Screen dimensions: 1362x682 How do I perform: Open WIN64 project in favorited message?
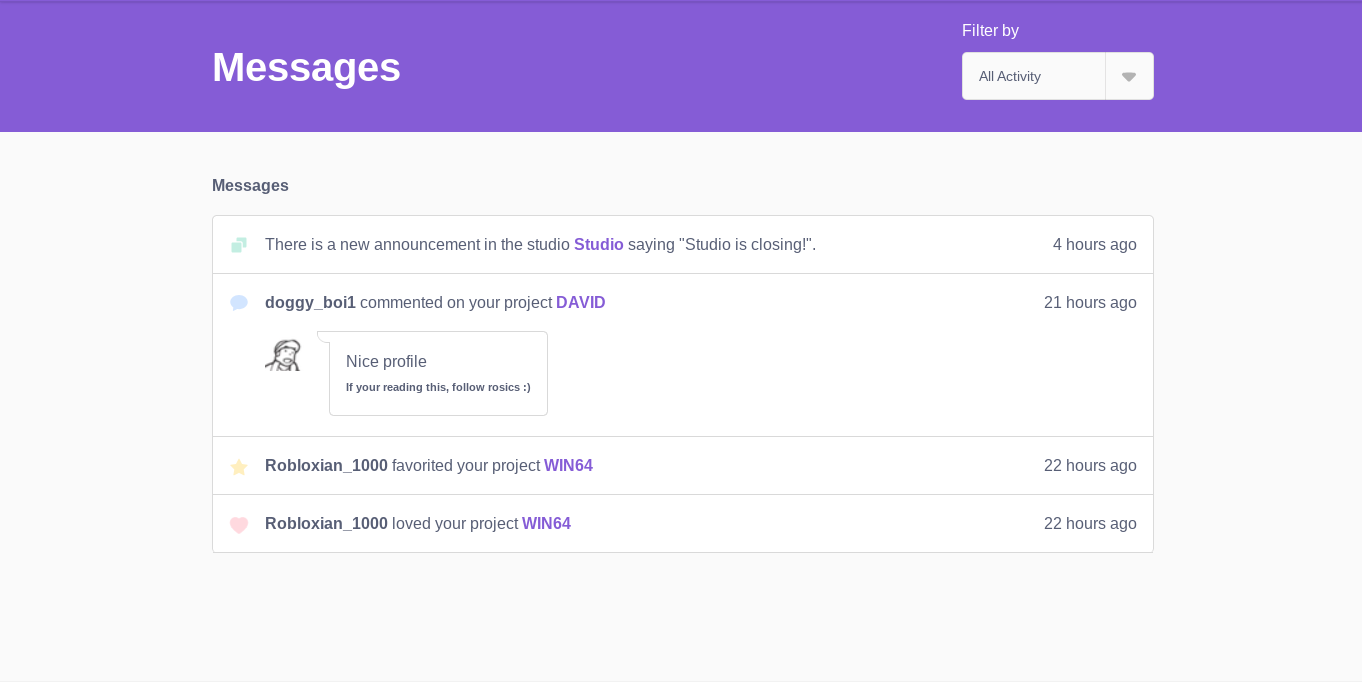(x=568, y=466)
